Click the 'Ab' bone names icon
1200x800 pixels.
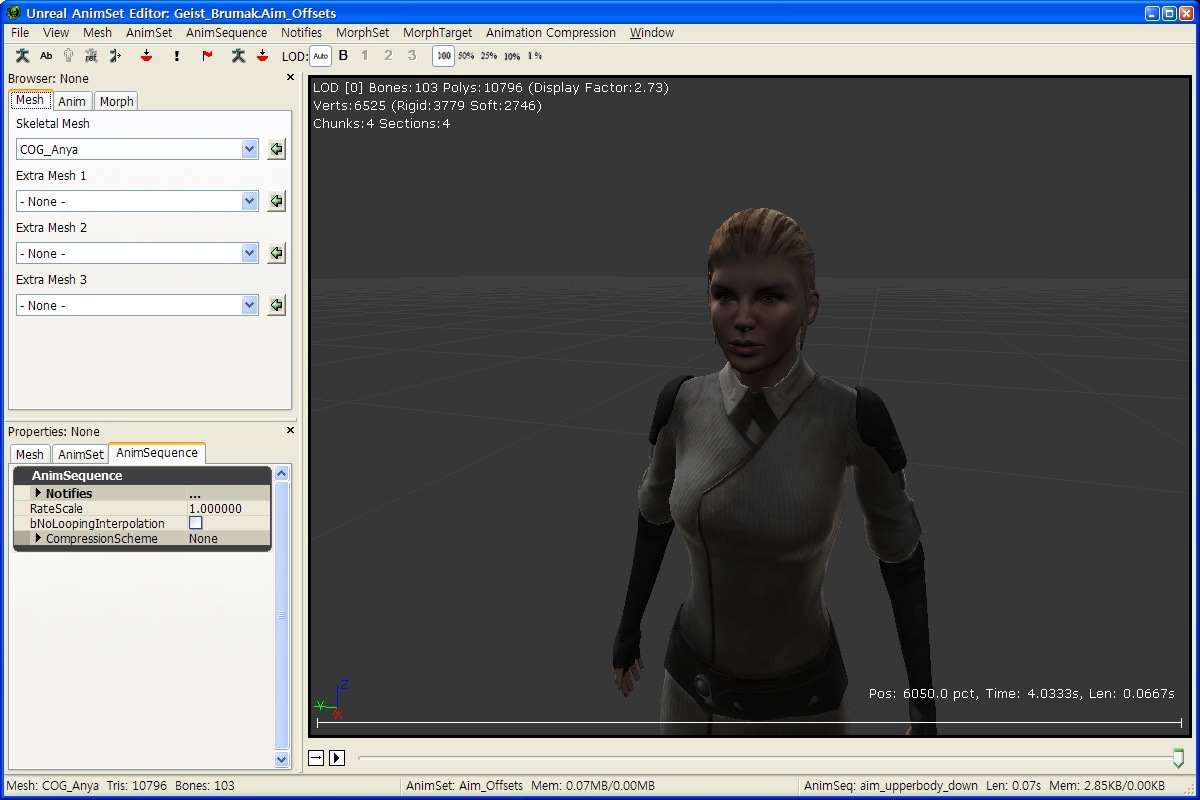point(46,56)
